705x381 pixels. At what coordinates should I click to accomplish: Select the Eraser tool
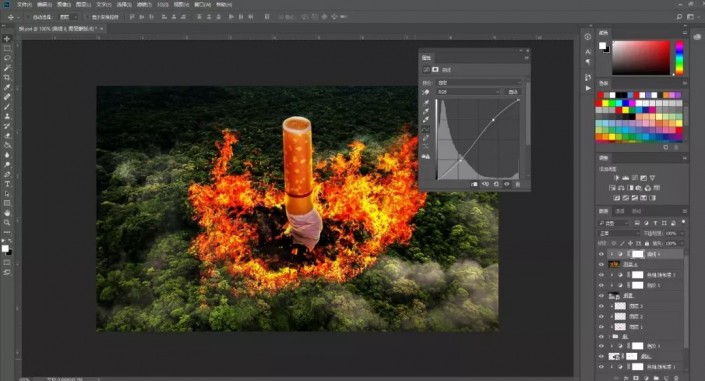point(7,135)
